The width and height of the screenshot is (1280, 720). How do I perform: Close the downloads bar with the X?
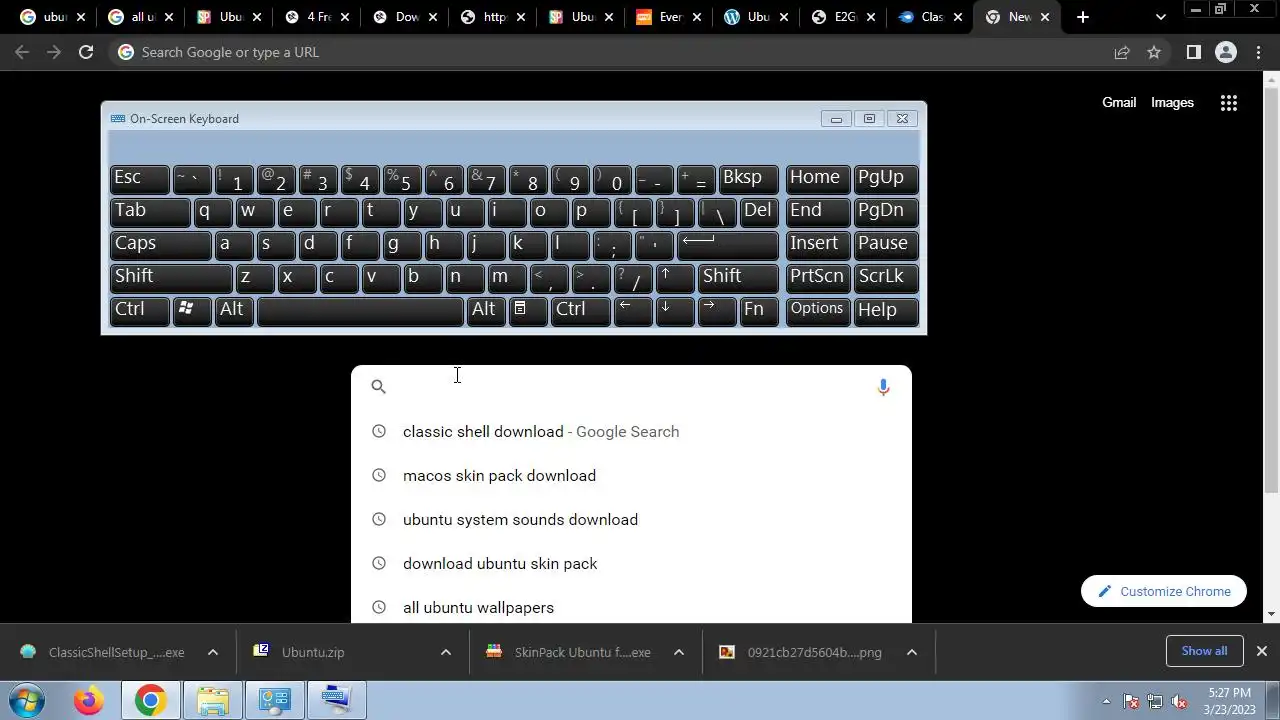pos(1261,651)
